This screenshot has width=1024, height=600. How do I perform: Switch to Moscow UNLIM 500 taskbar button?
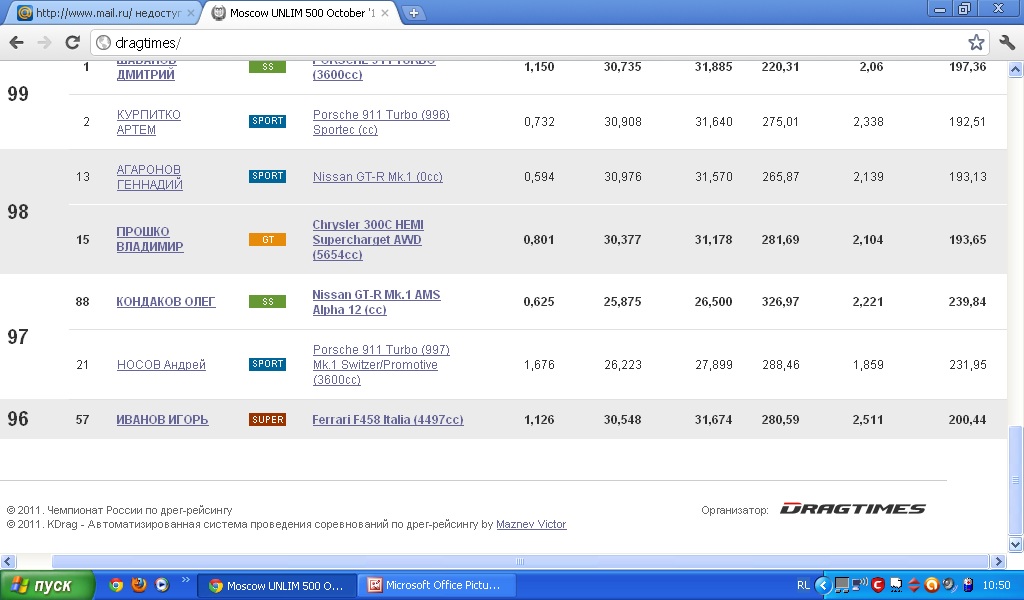[276, 586]
